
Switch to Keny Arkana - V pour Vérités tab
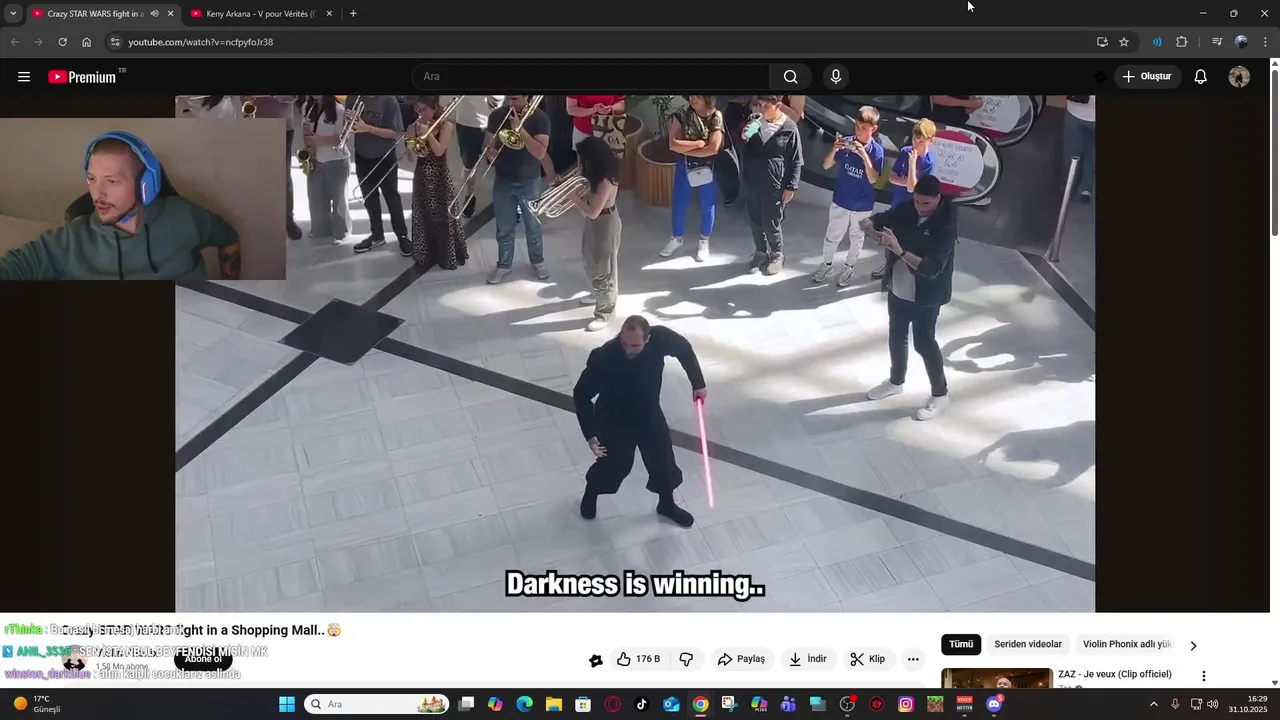tap(261, 14)
